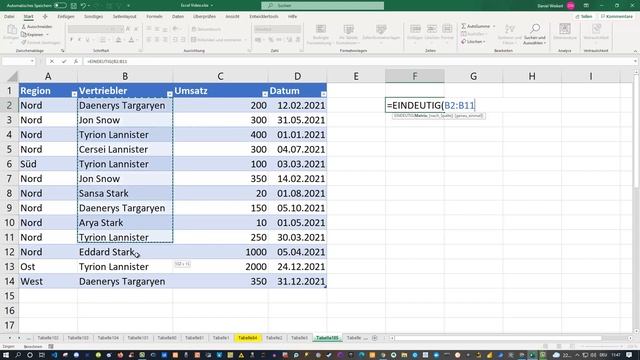Image resolution: width=640 pixels, height=360 pixels.
Task: Click the date cell 24.12.2021
Action: 298,267
